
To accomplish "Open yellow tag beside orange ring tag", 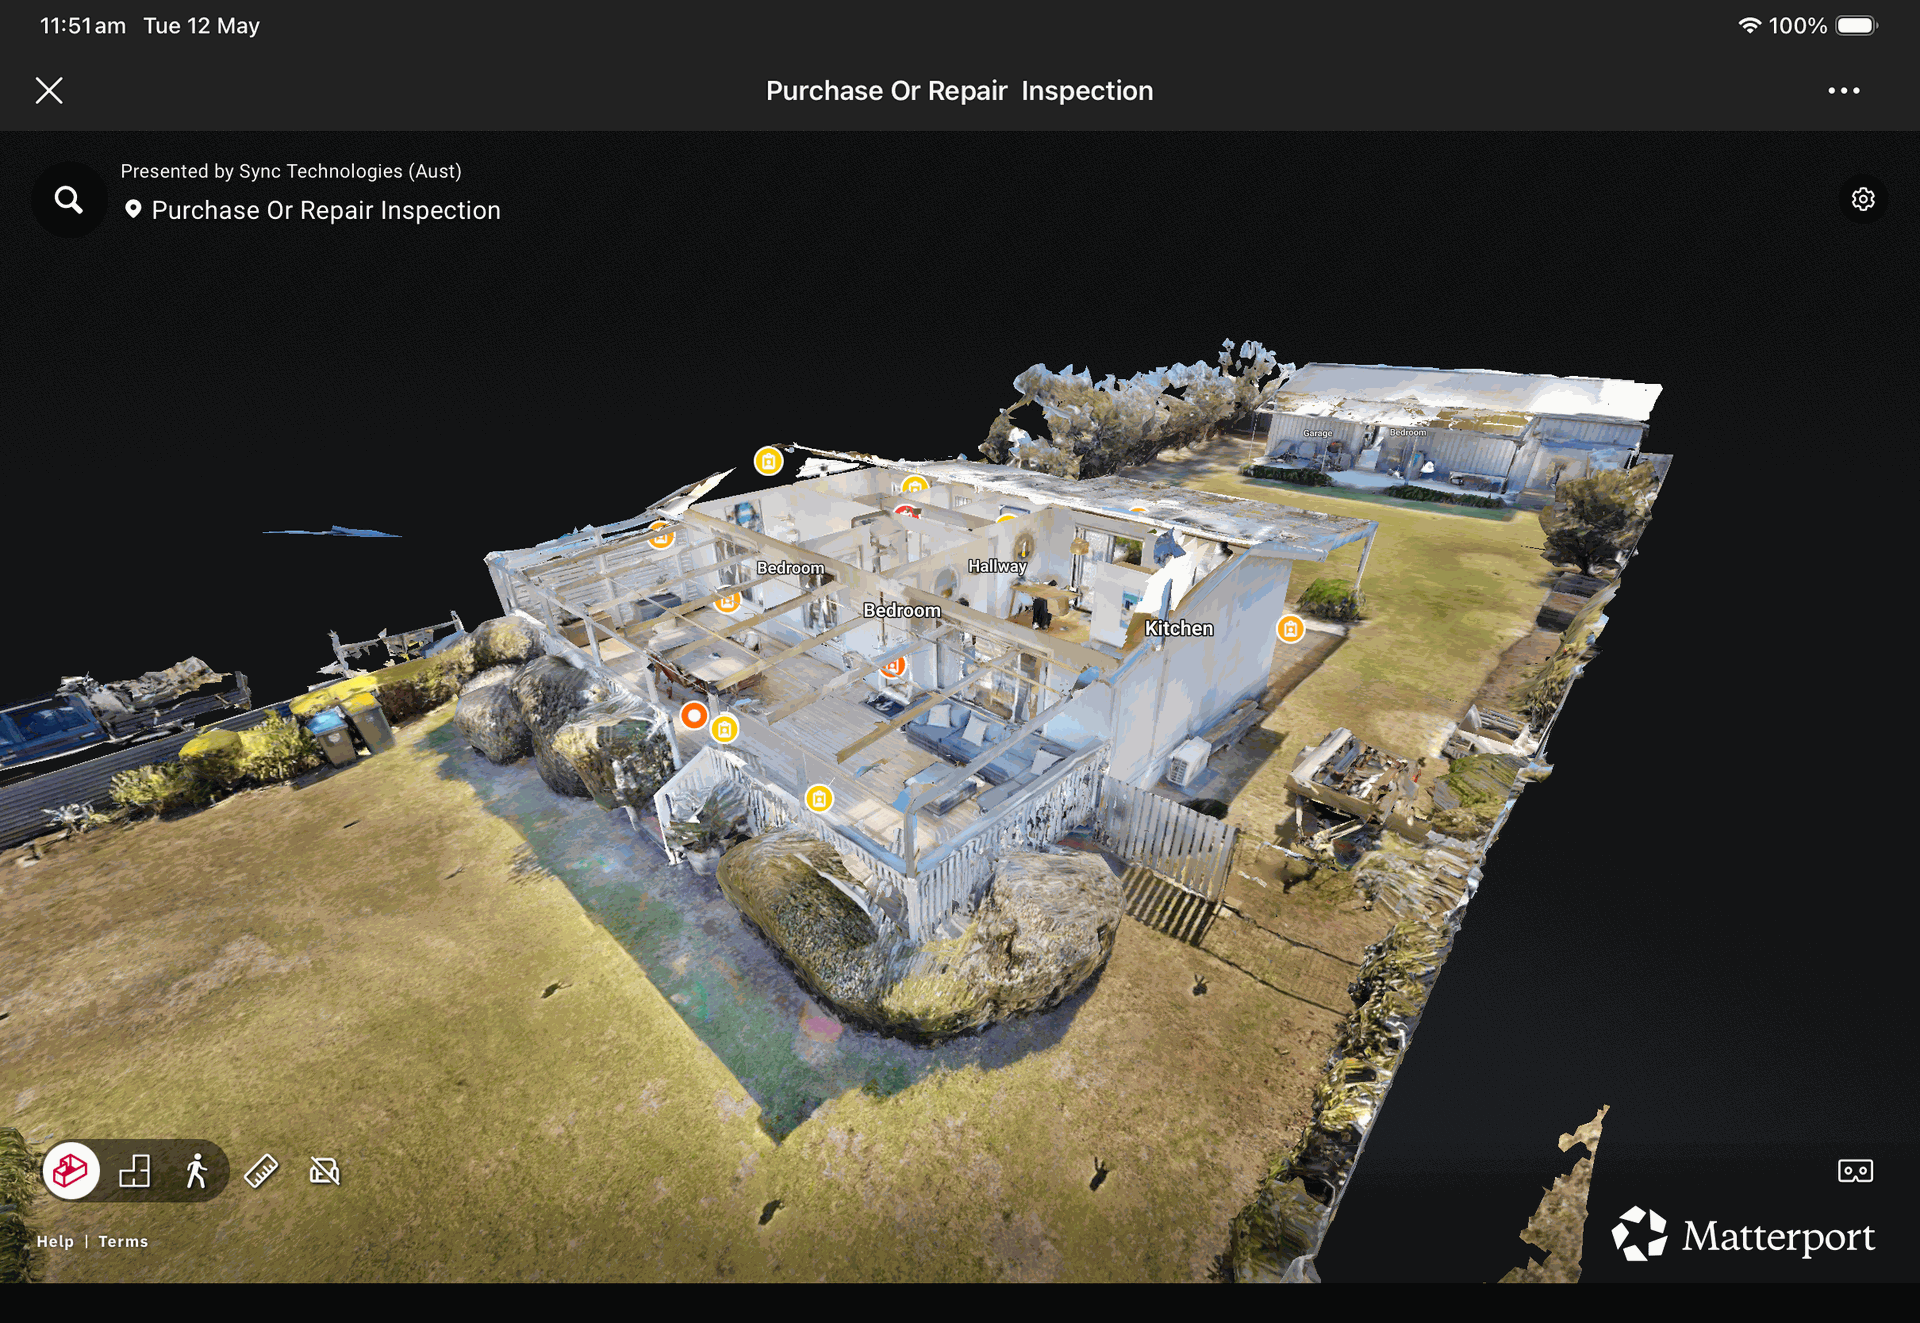I will [724, 729].
